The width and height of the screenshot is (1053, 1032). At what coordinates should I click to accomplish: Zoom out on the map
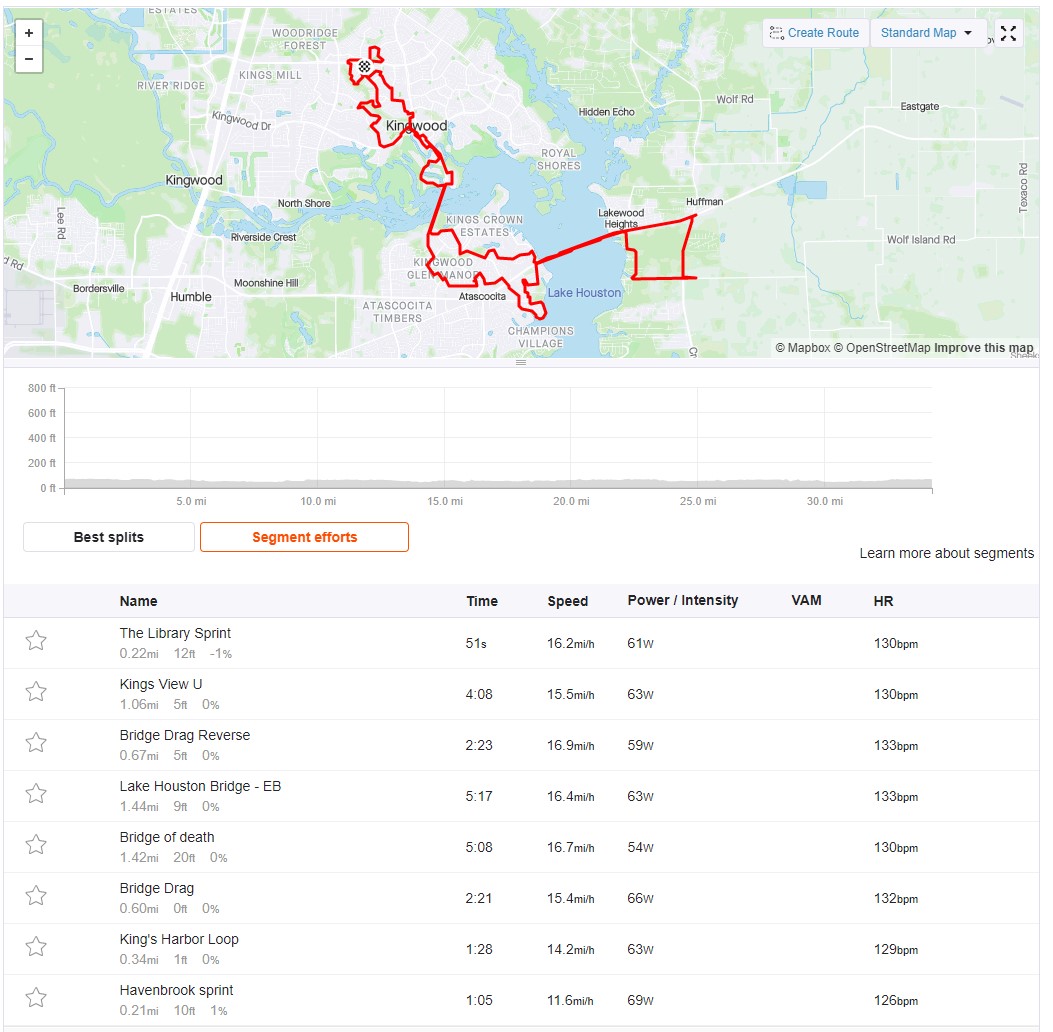coord(29,59)
